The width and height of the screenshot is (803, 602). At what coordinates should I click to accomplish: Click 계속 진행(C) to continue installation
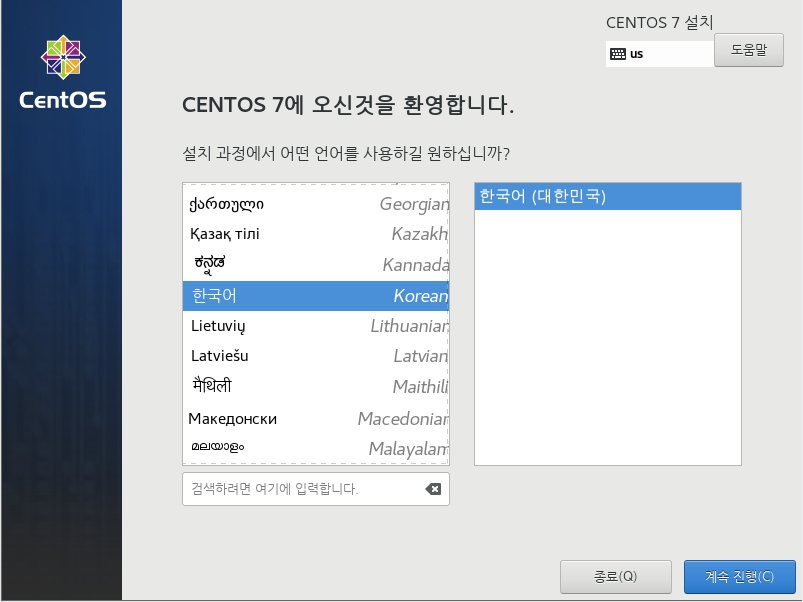[739, 576]
